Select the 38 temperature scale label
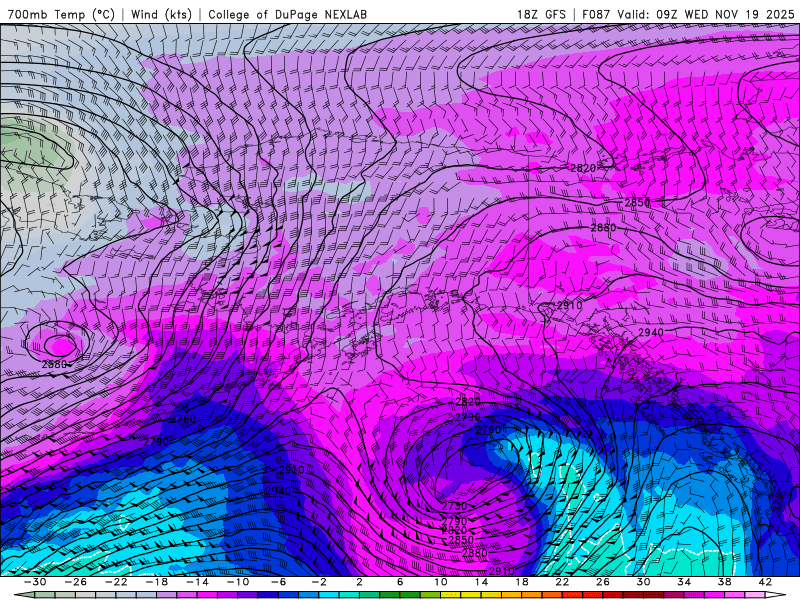The image size is (800, 600). point(724,582)
